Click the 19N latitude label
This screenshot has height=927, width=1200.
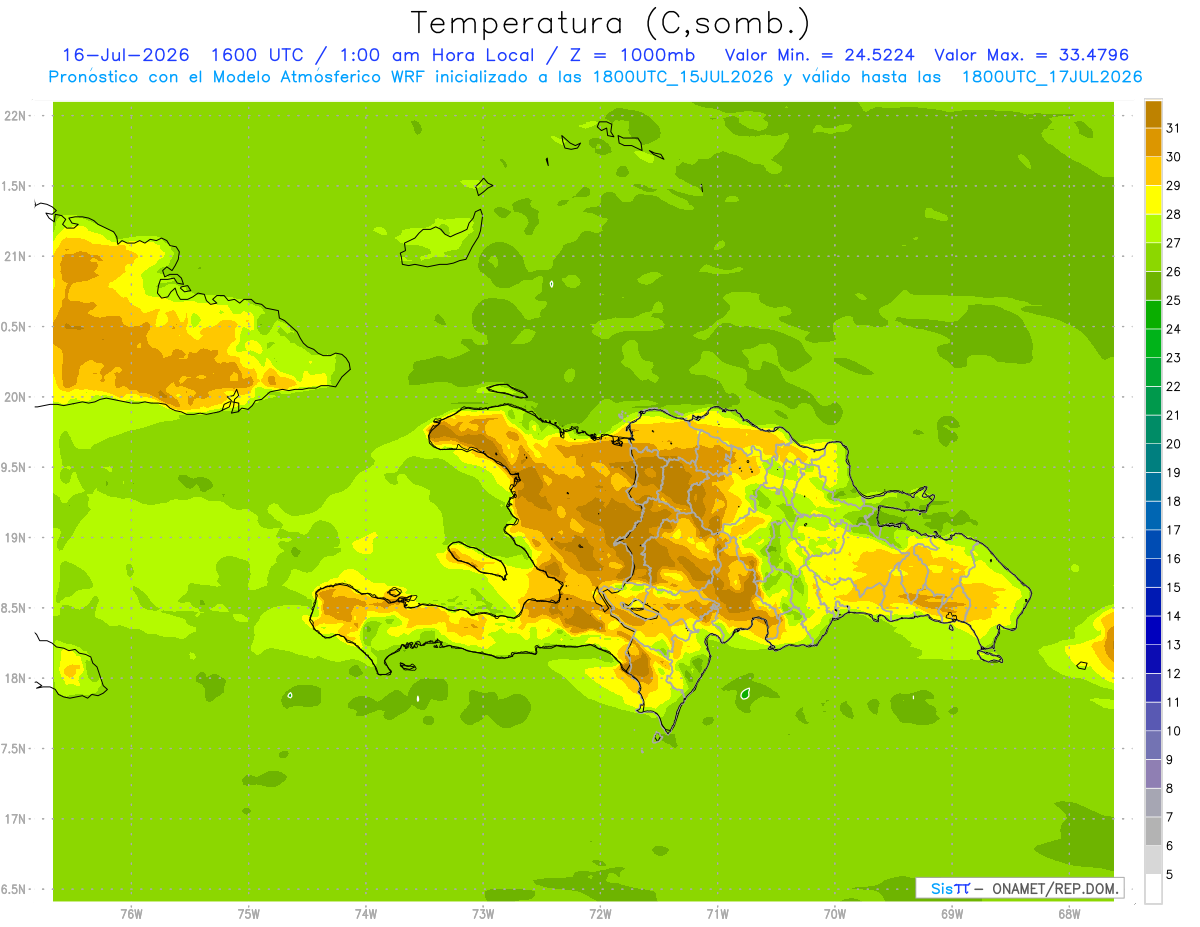pyautogui.click(x=17, y=538)
